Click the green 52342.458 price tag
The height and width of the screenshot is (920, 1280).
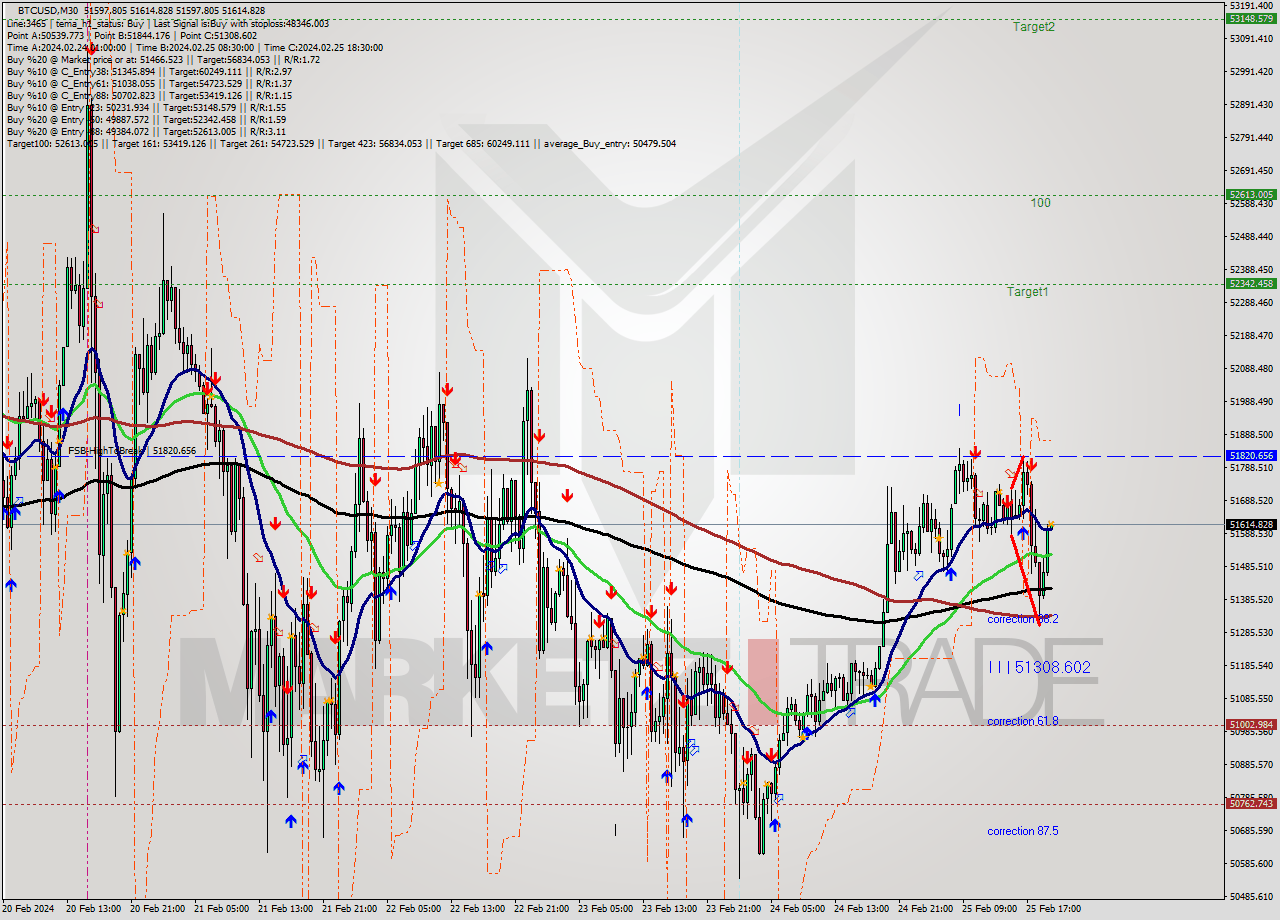pyautogui.click(x=1251, y=283)
